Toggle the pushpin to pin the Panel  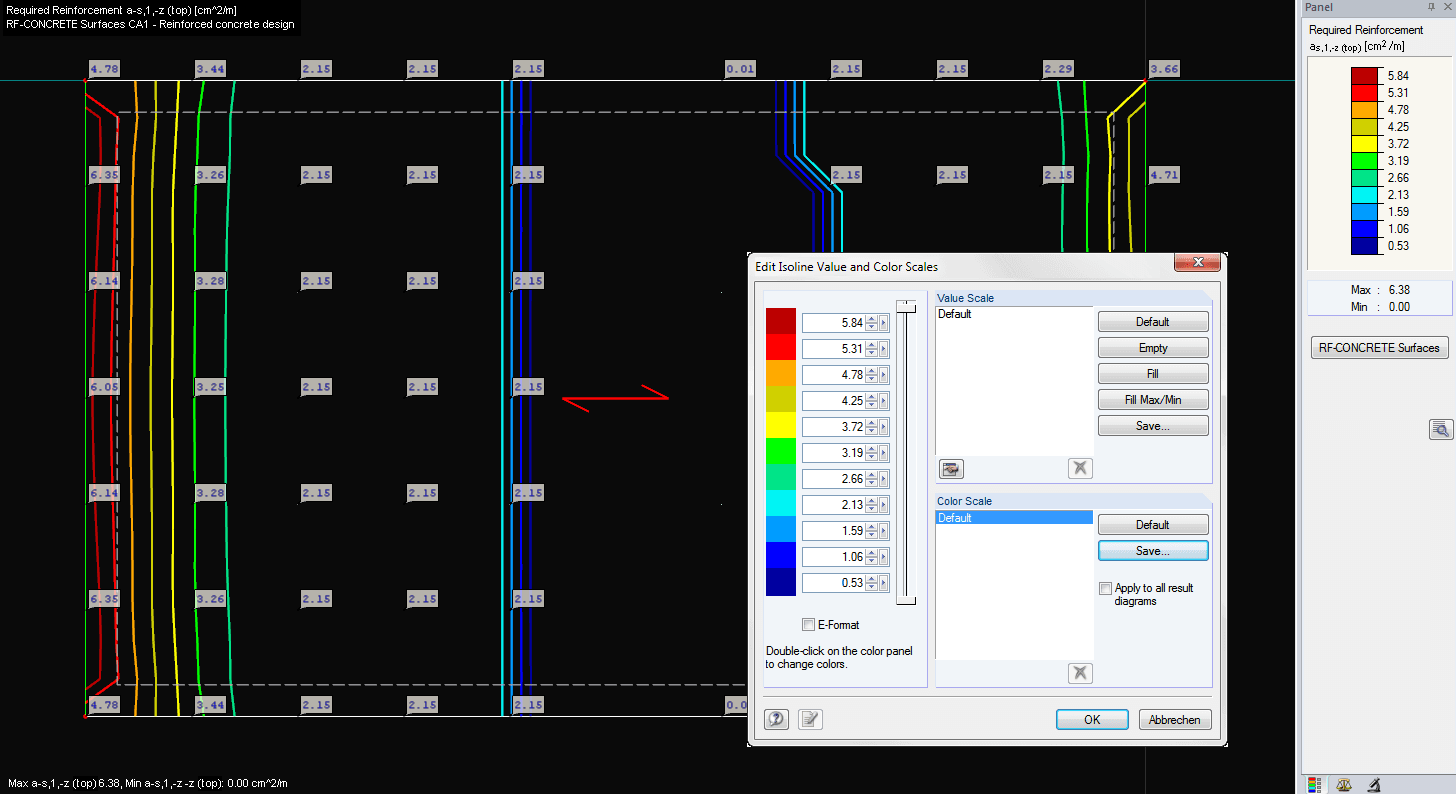click(1432, 8)
